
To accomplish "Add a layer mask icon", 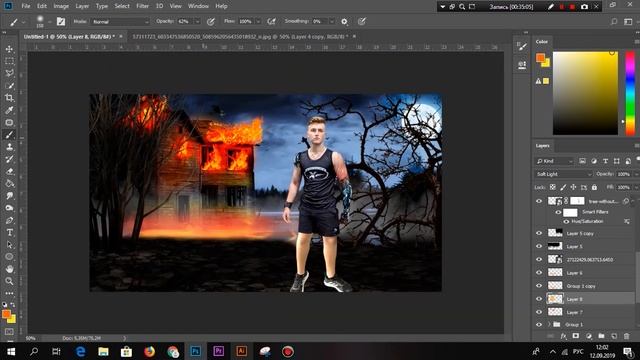I will (576, 336).
